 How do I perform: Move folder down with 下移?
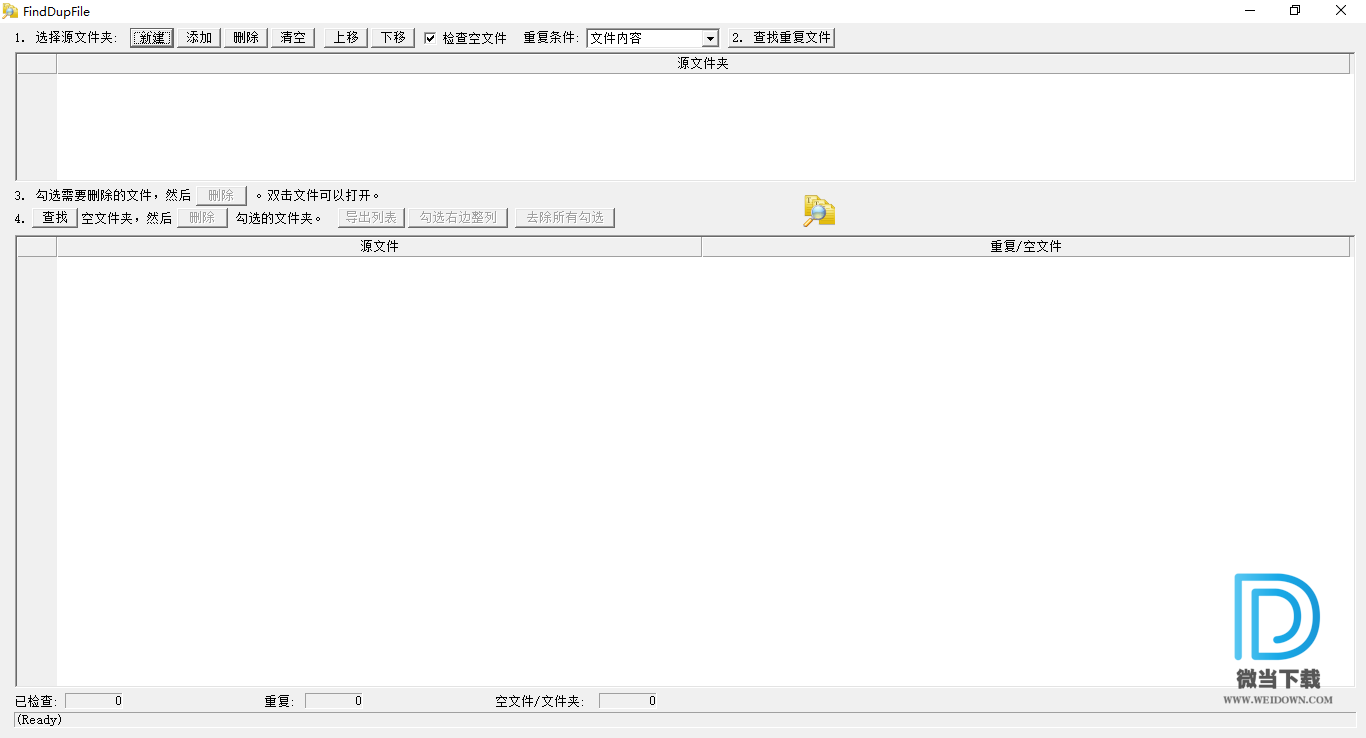(x=393, y=38)
